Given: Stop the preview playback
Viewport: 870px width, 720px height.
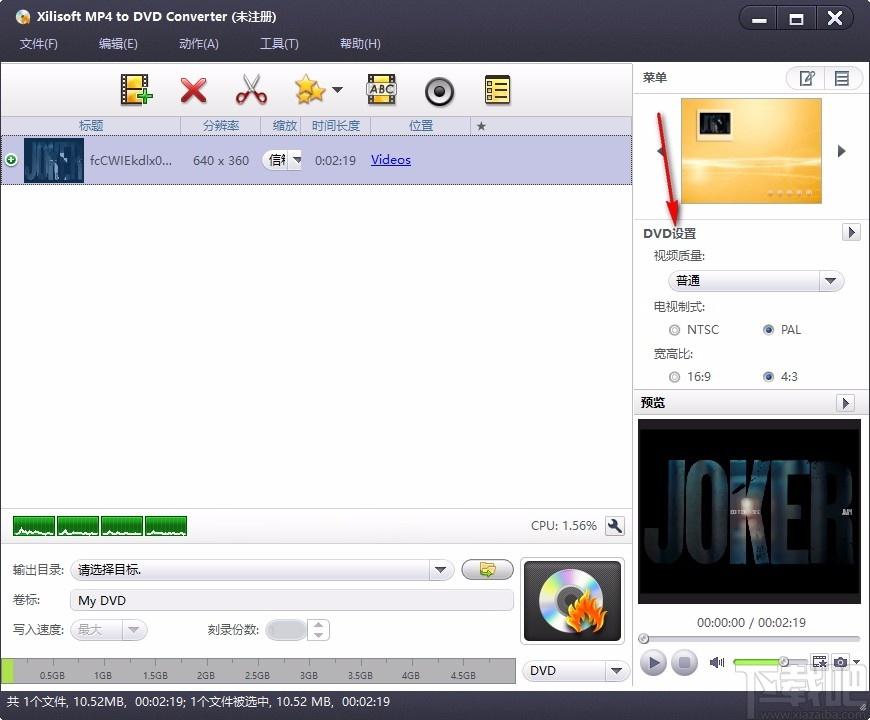Looking at the screenshot, I should [684, 662].
